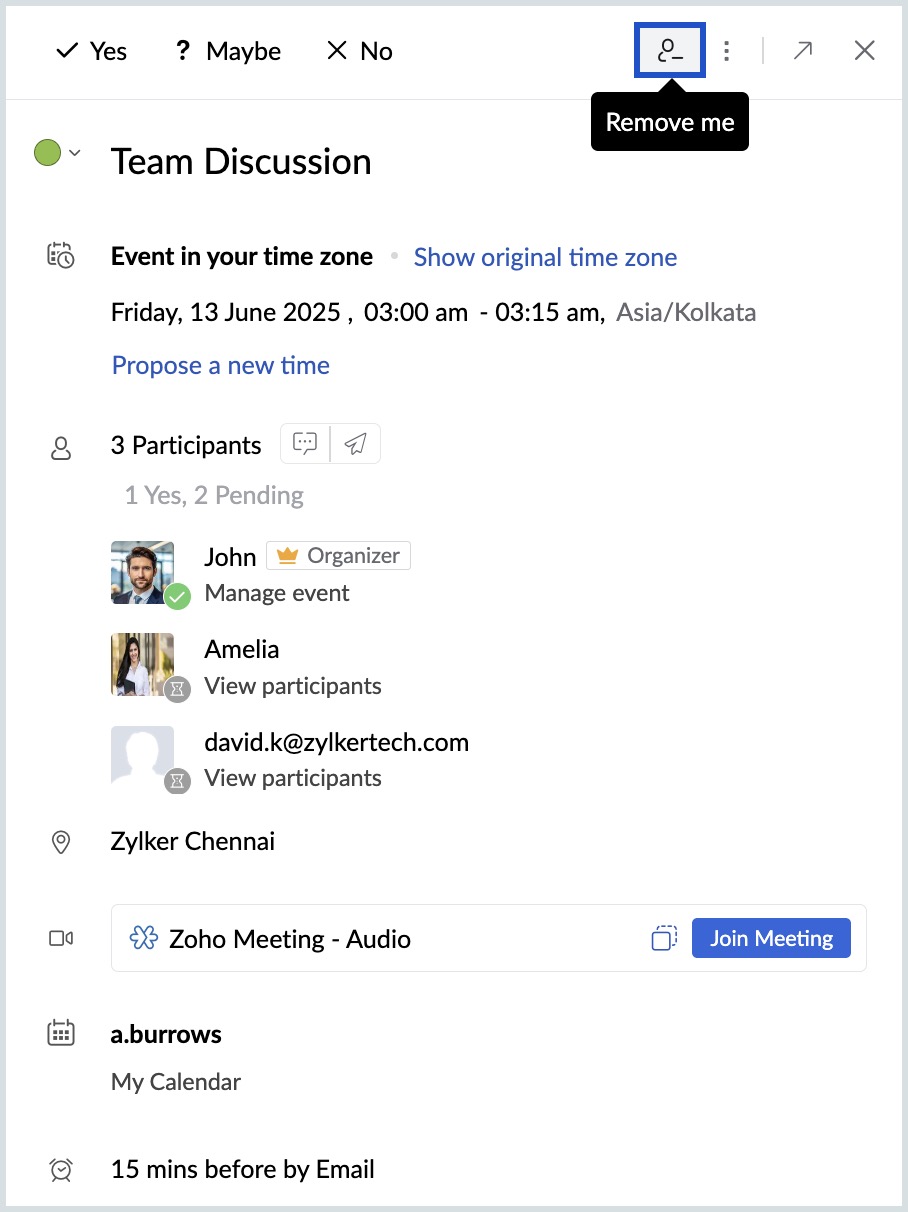Respond Yes to the invitation
908x1212 pixels.
tap(91, 51)
